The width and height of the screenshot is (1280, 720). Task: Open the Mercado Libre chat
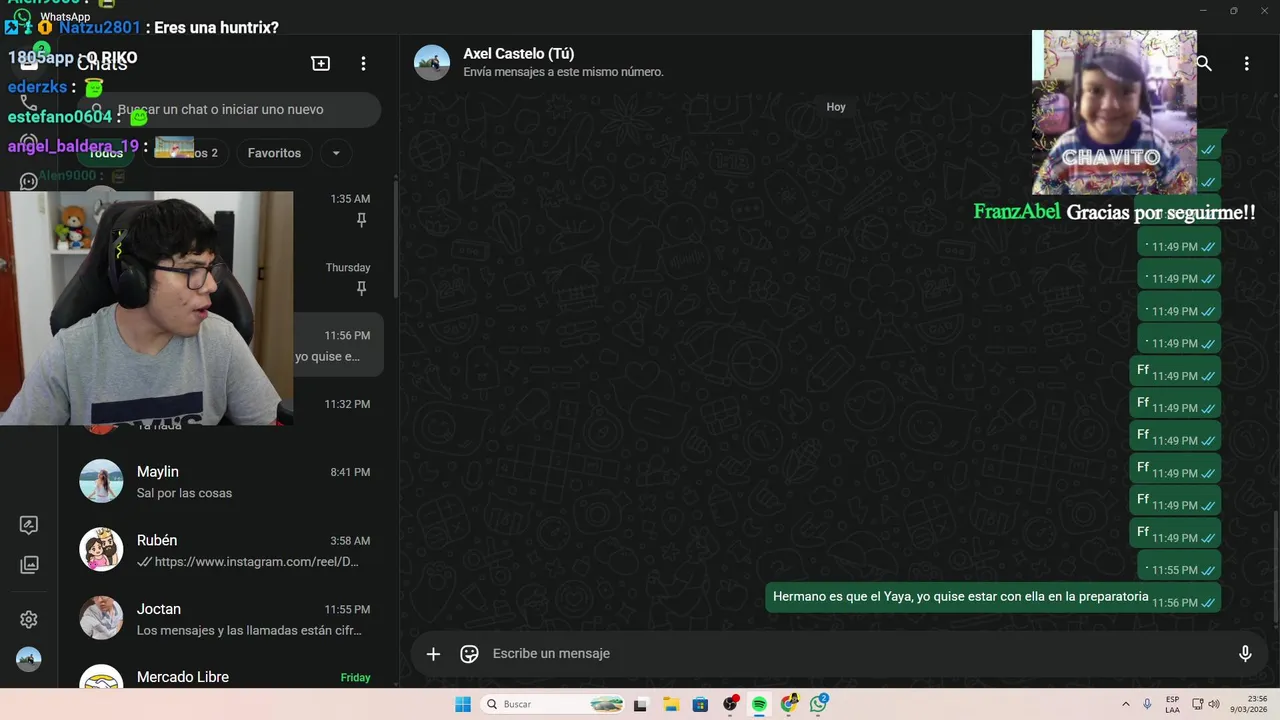(x=226, y=676)
